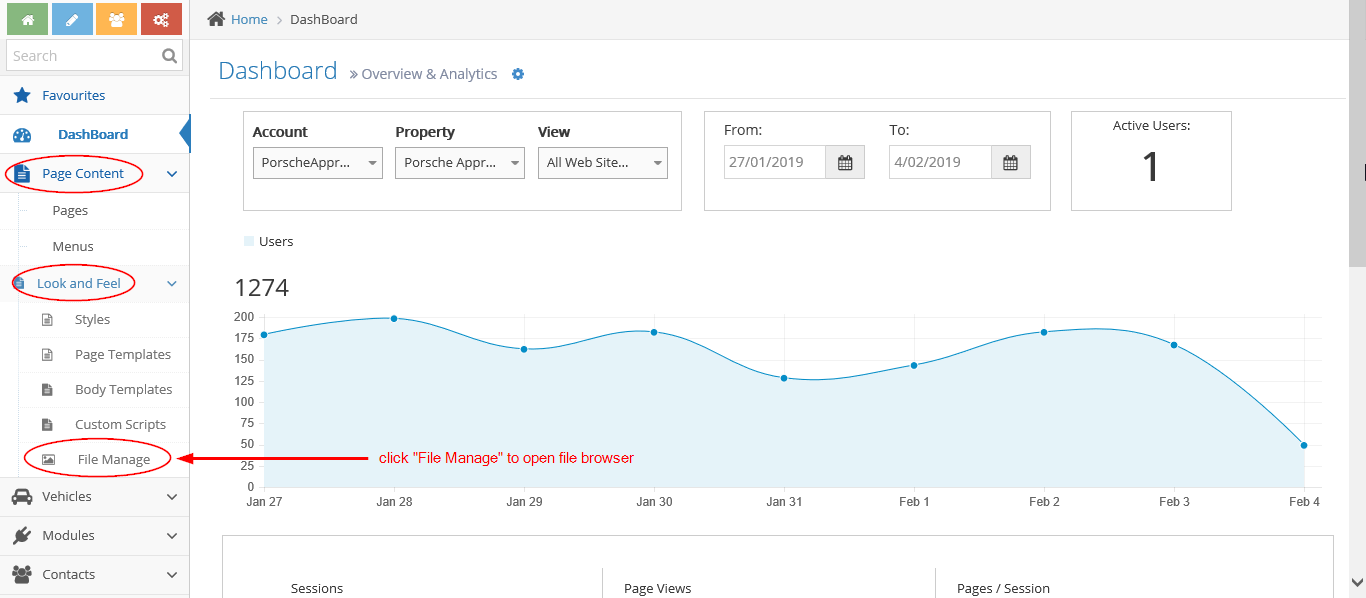This screenshot has width=1366, height=598.
Task: Click the Search input field
Action: (82, 56)
